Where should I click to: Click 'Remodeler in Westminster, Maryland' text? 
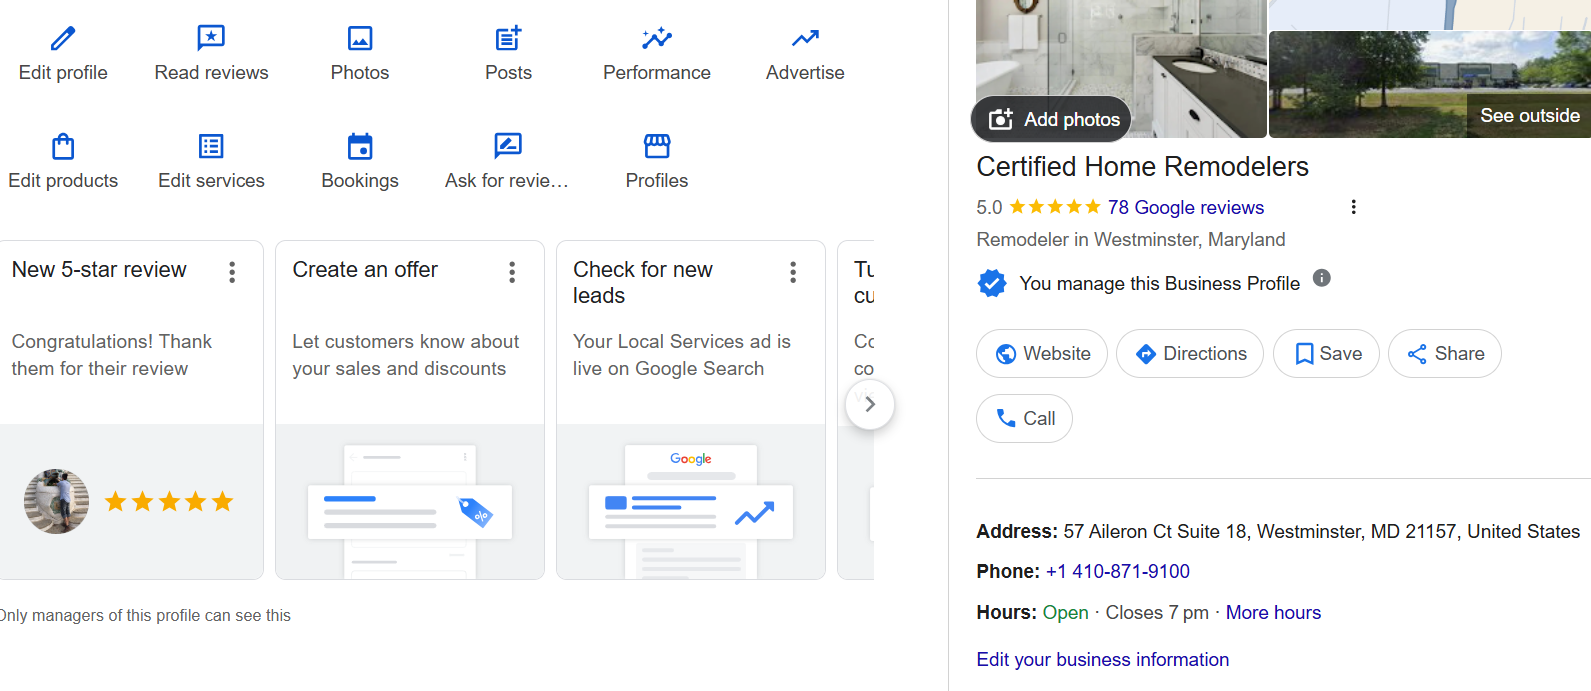click(1131, 239)
